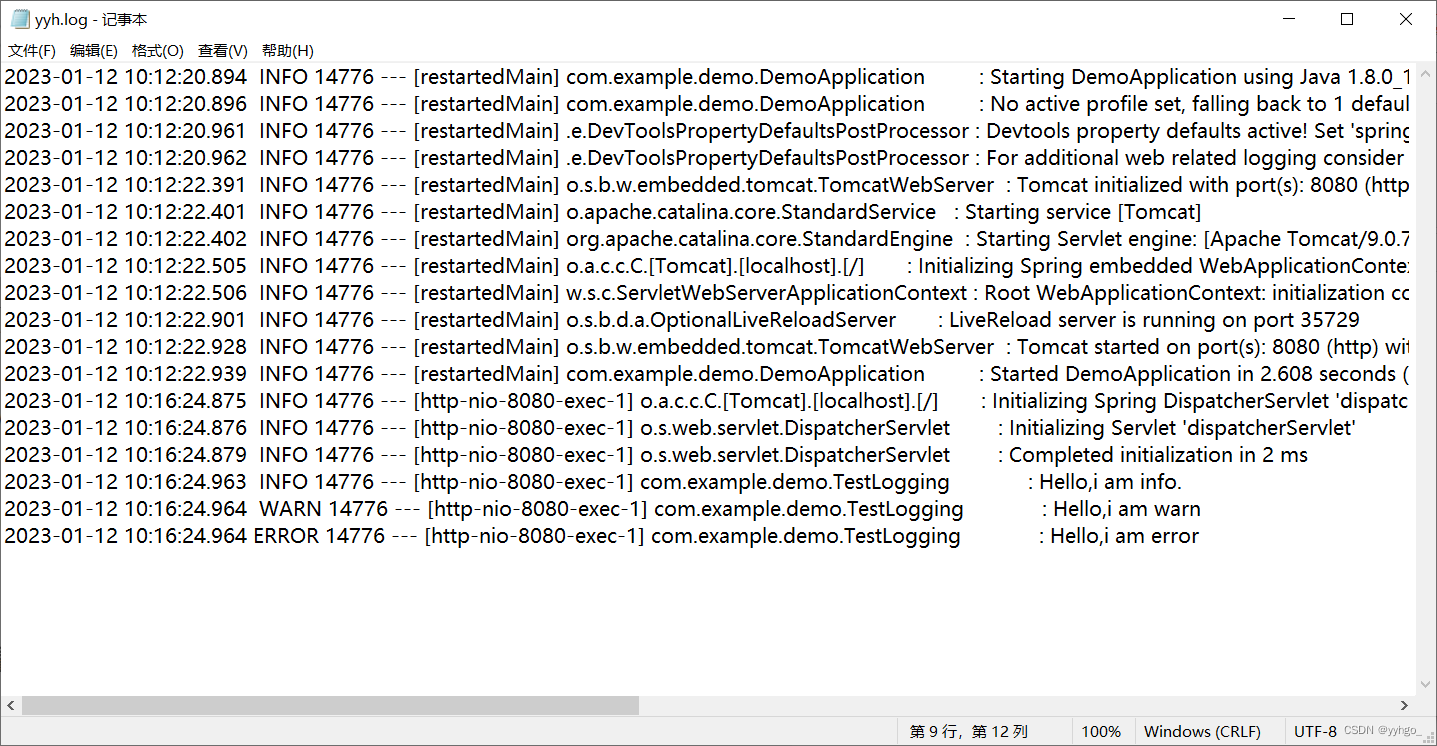1437x746 pixels.
Task: Open the 帮助(H) menu
Action: tap(287, 50)
